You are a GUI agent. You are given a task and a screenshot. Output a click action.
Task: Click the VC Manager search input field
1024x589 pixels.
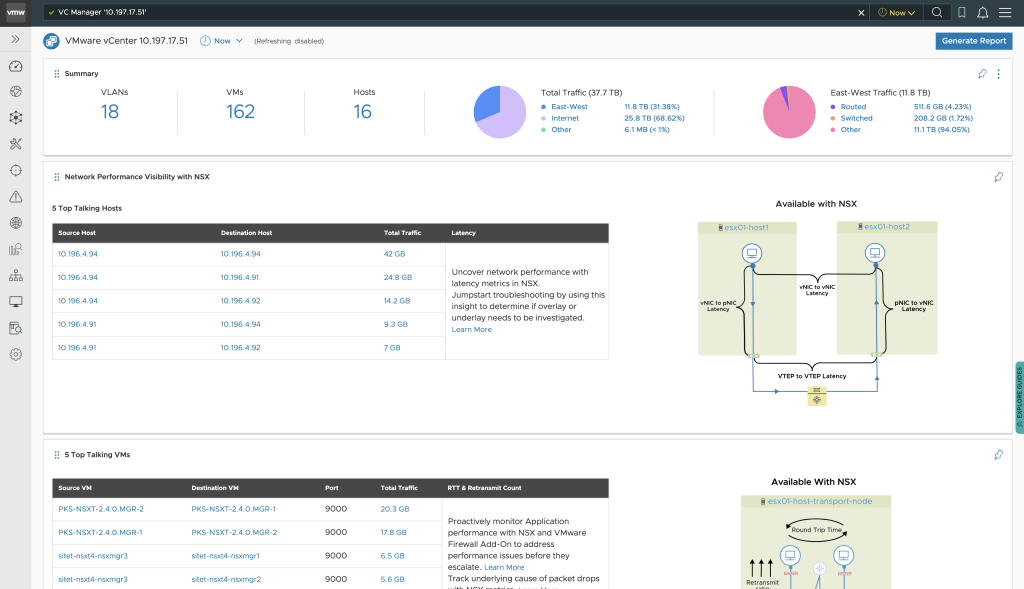pyautogui.click(x=450, y=13)
